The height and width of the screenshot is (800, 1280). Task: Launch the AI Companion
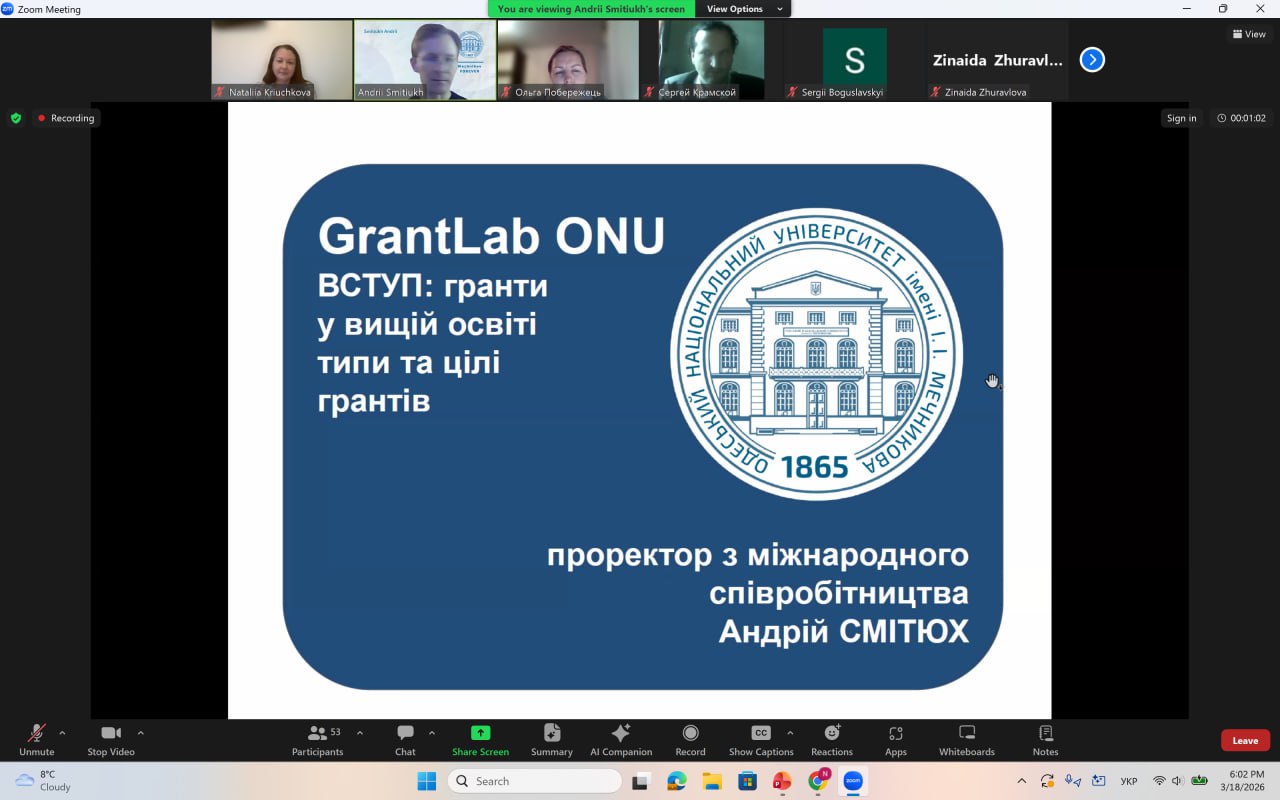click(620, 739)
